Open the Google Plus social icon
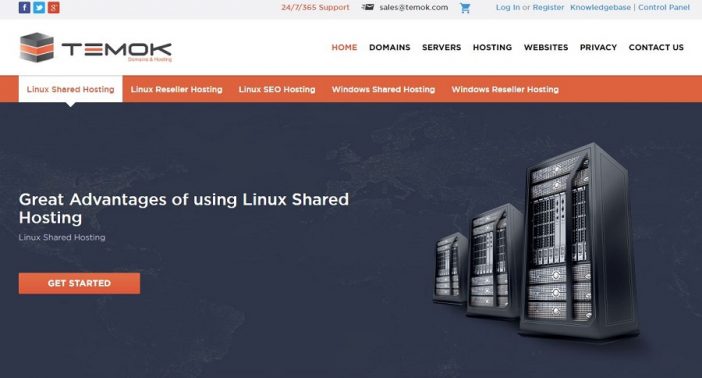This screenshot has width=702, height=378. click(53, 7)
